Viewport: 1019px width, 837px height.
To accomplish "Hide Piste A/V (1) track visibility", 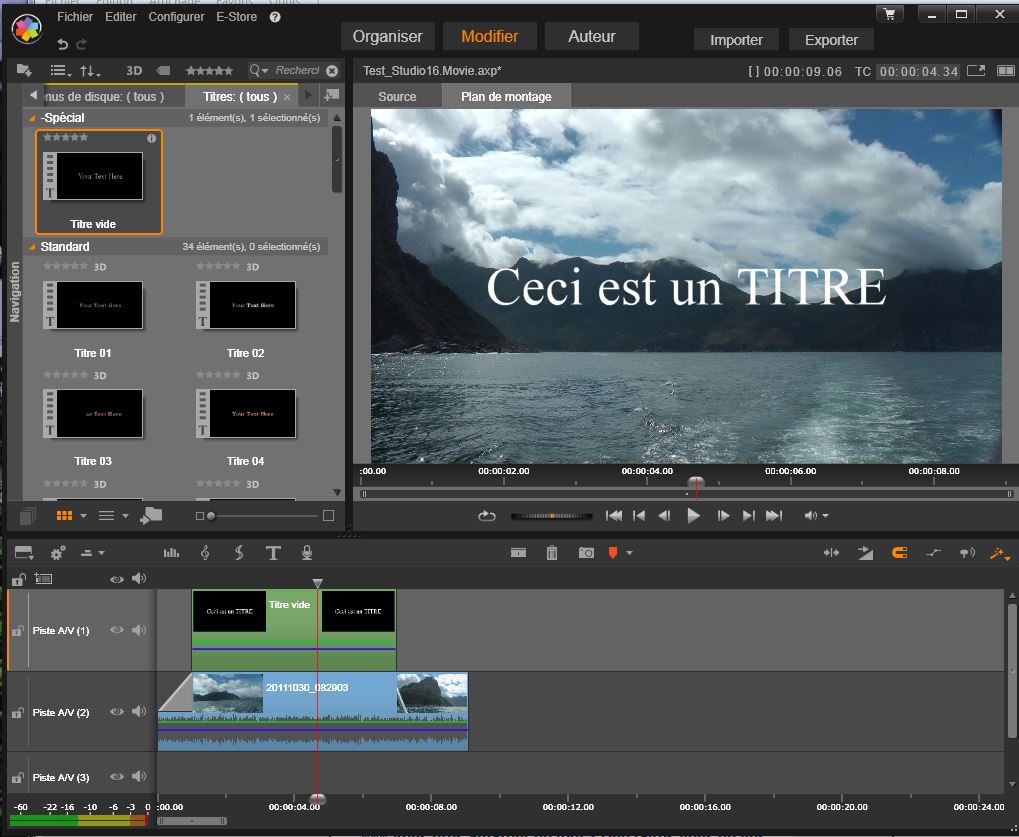I will pyautogui.click(x=117, y=630).
